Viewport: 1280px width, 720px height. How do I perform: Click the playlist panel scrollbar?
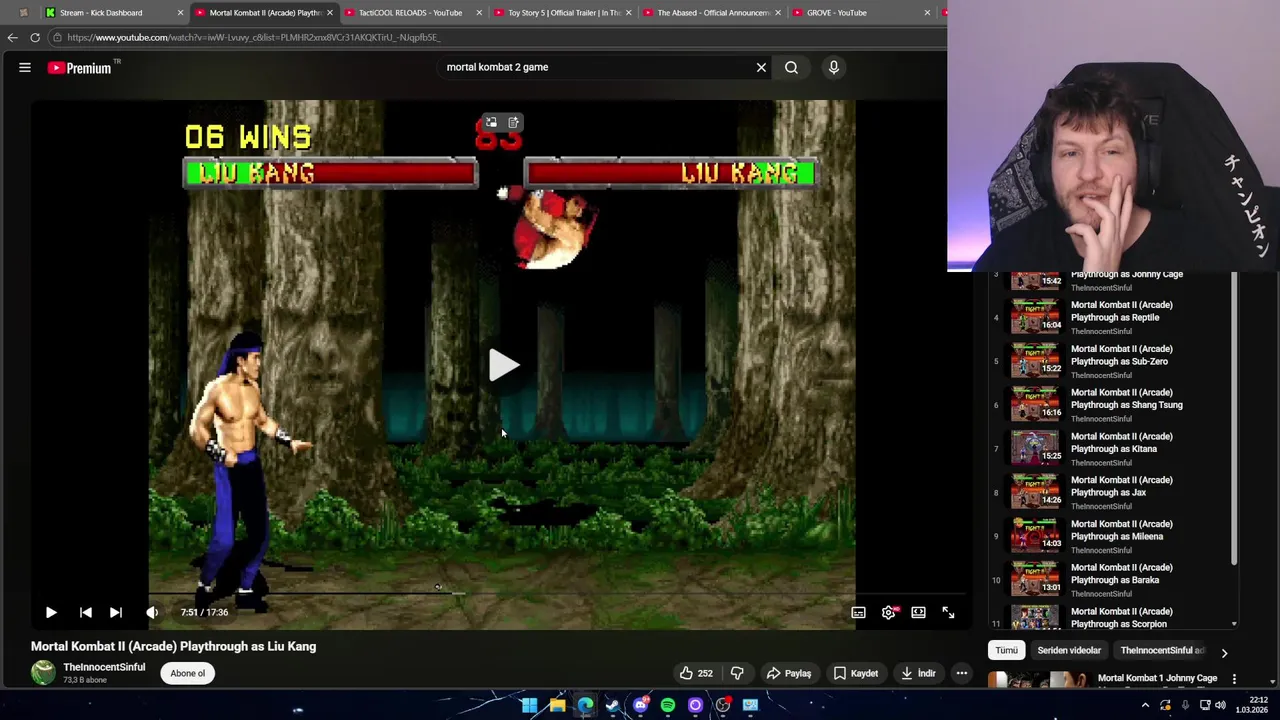[1234, 418]
